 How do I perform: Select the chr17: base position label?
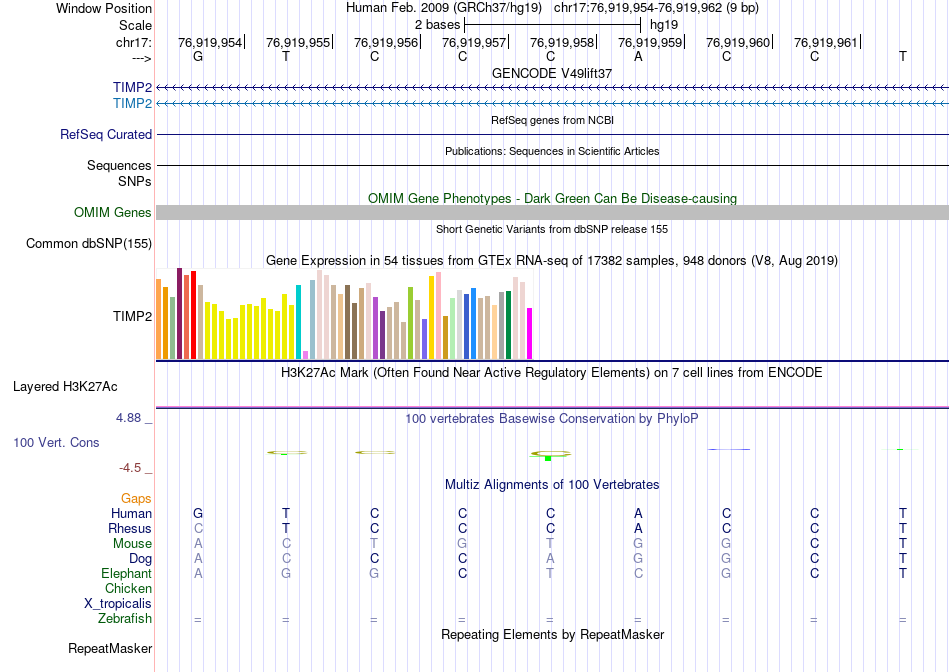pyautogui.click(x=133, y=42)
